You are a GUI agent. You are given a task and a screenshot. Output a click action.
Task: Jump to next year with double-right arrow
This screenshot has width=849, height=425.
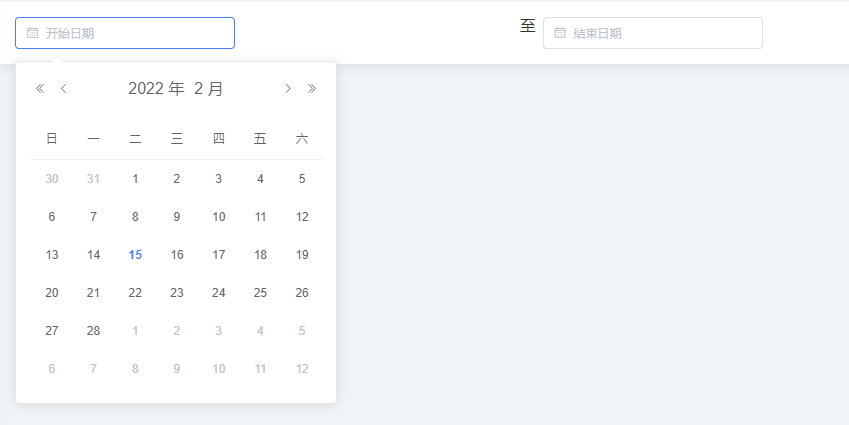pos(312,89)
